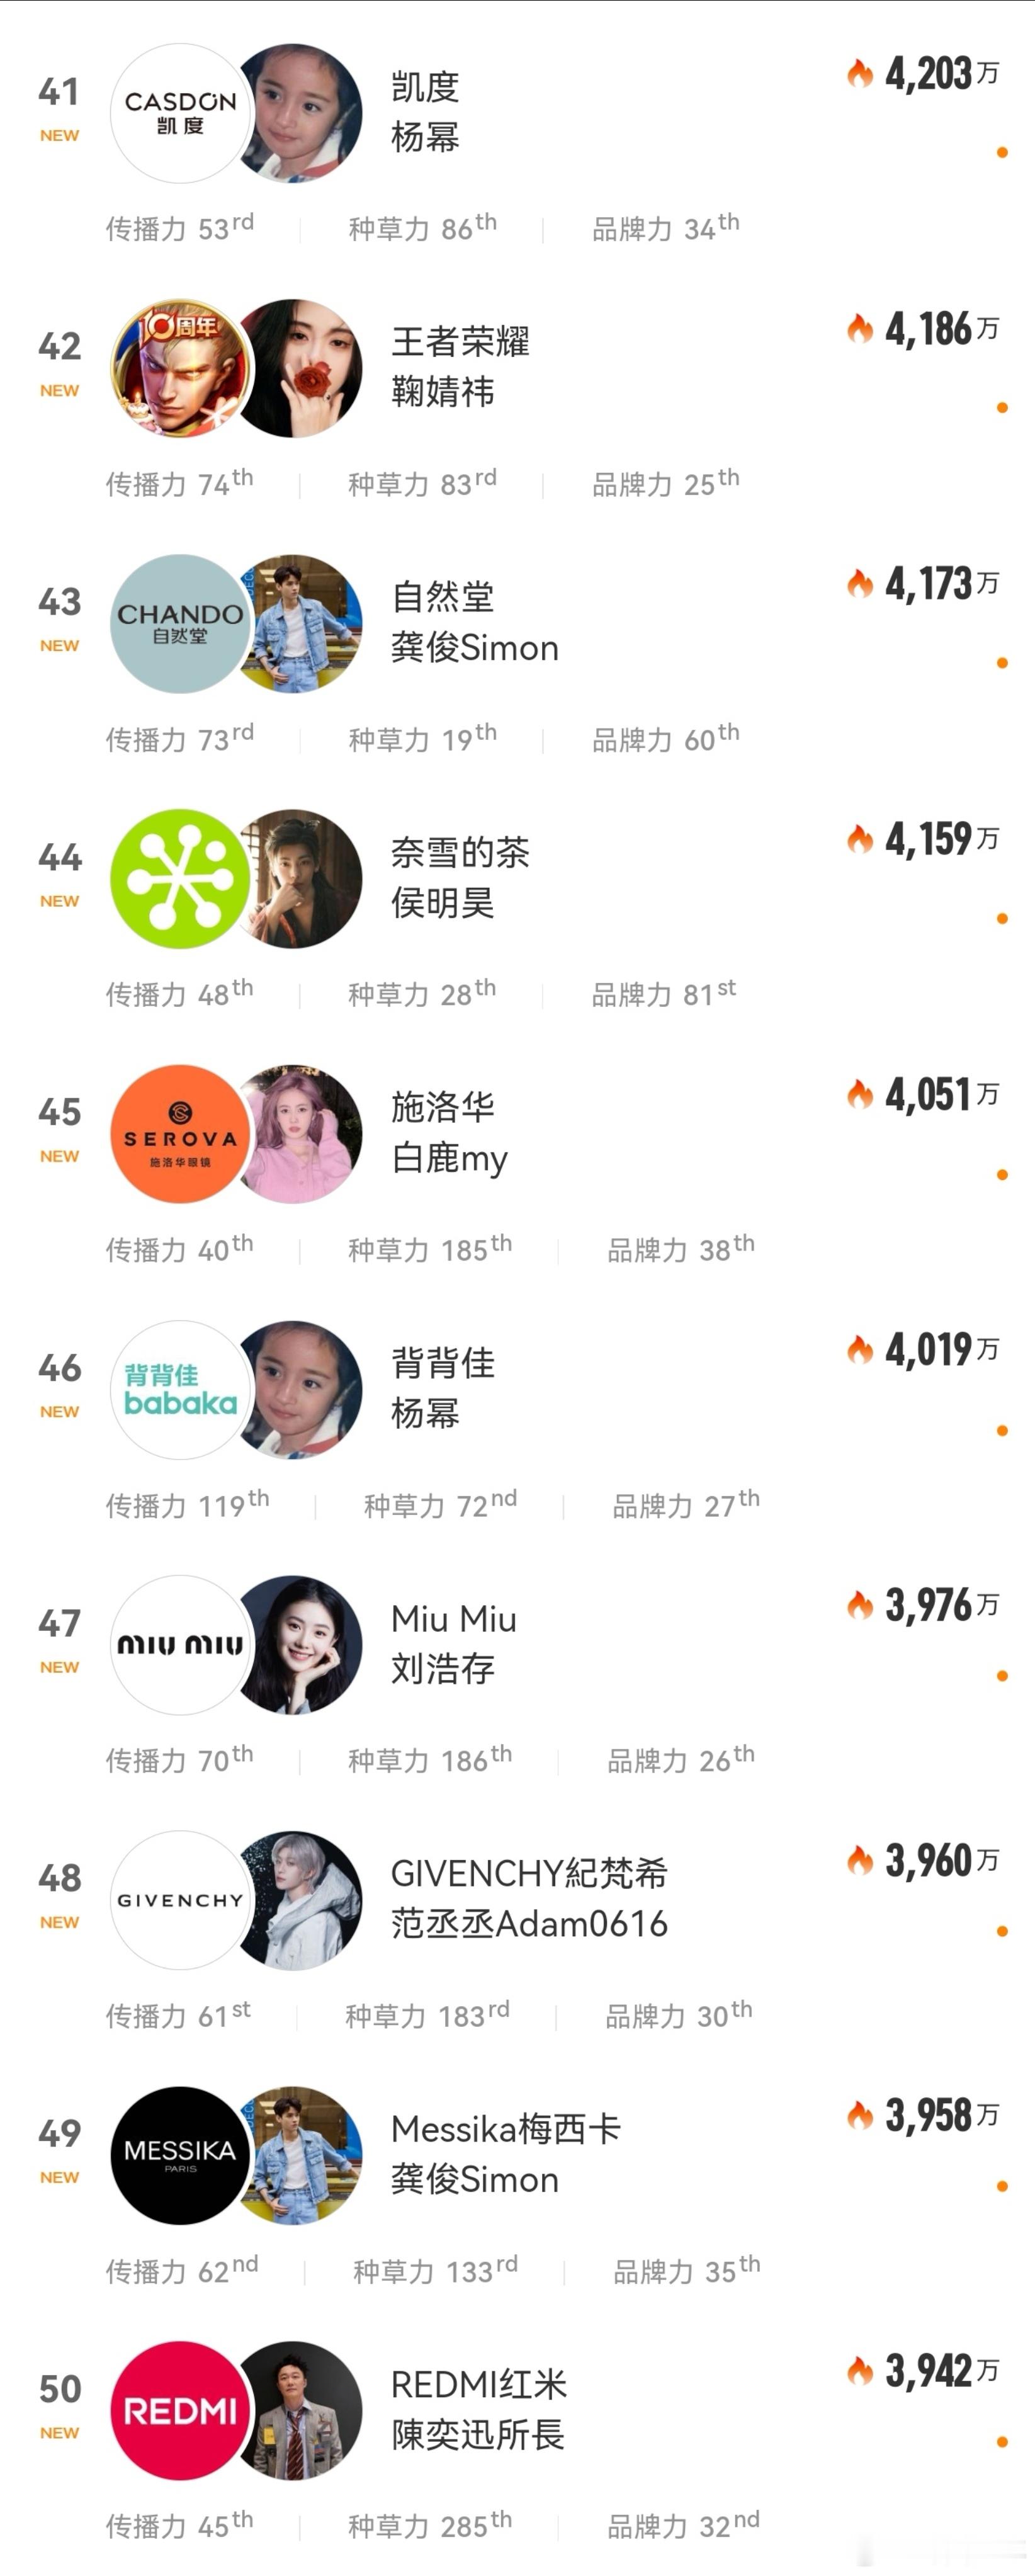
Task: Tap the flame icon beside 4,203万
Action: (860, 73)
